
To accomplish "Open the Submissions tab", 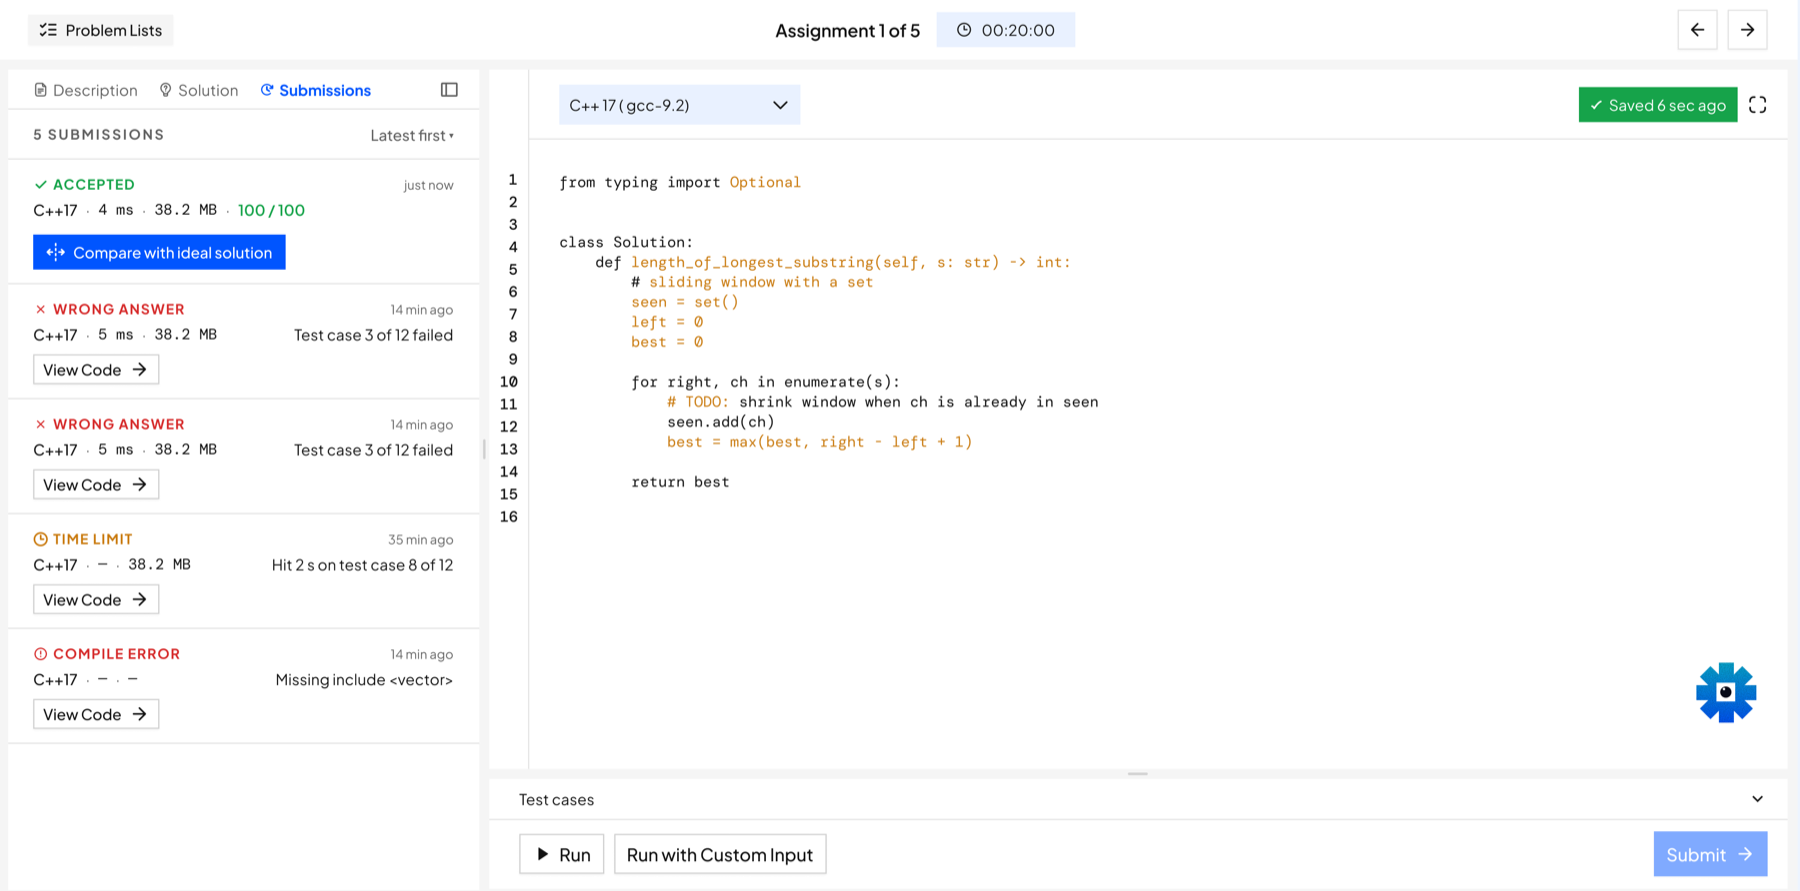I will click(x=316, y=90).
